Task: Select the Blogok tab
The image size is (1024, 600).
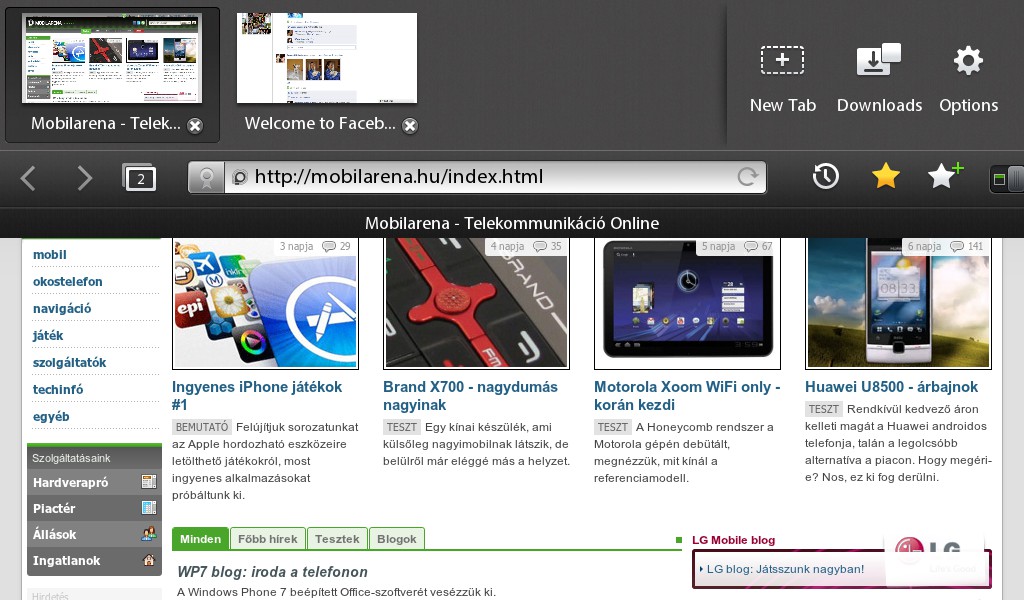Action: [x=396, y=539]
